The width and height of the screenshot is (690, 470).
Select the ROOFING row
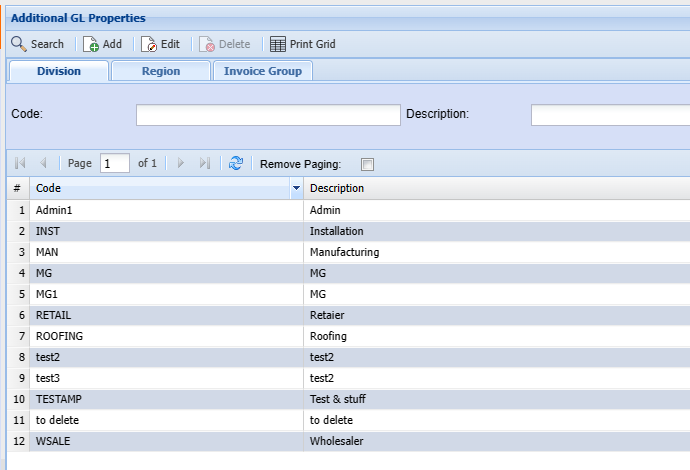click(x=59, y=336)
